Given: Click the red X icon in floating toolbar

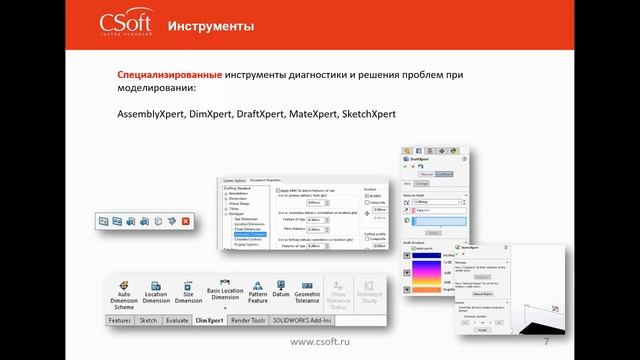Looking at the screenshot, I should (x=186, y=221).
